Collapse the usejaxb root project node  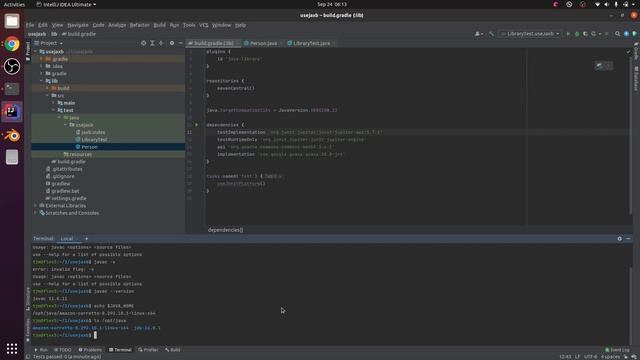[36, 52]
